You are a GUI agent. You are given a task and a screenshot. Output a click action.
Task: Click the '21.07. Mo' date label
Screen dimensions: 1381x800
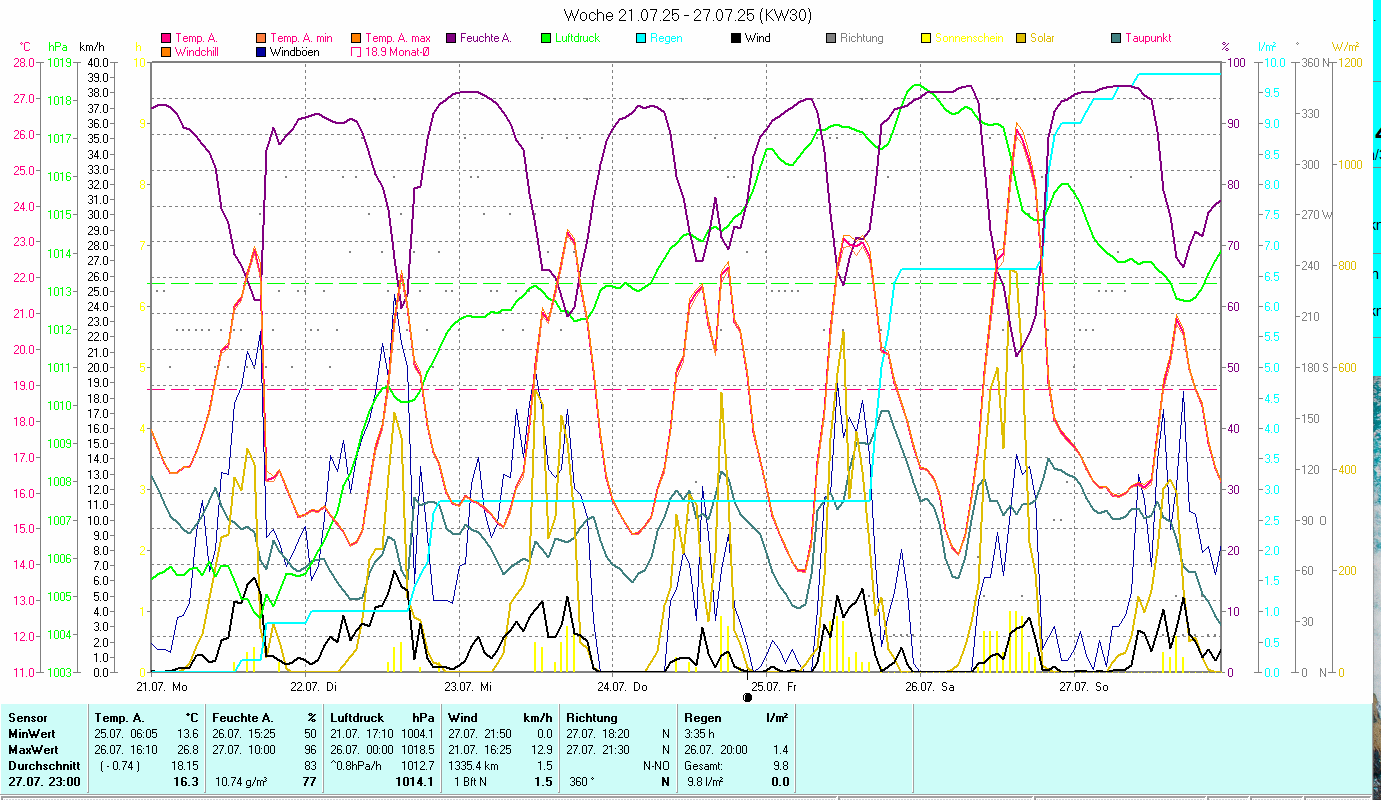pyautogui.click(x=162, y=687)
